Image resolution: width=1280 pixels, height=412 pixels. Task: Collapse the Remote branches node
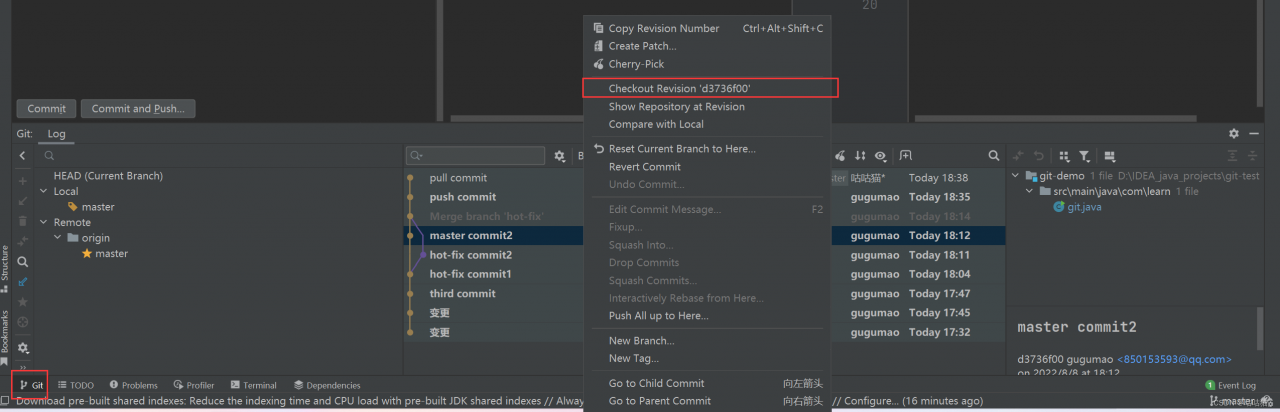pos(44,222)
